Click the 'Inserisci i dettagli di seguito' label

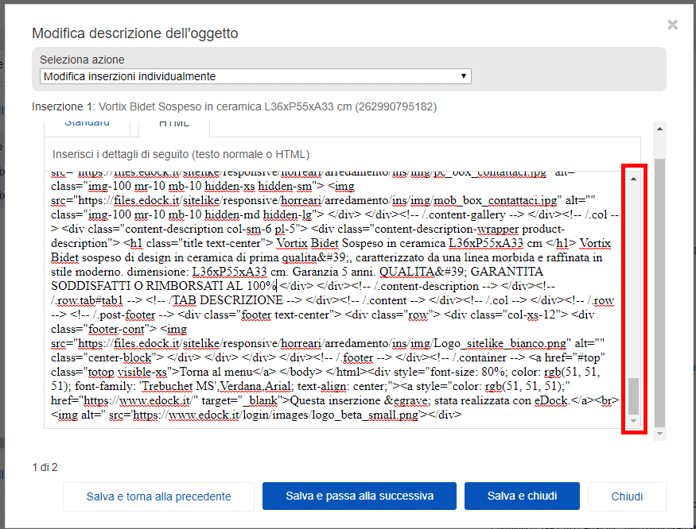point(181,154)
